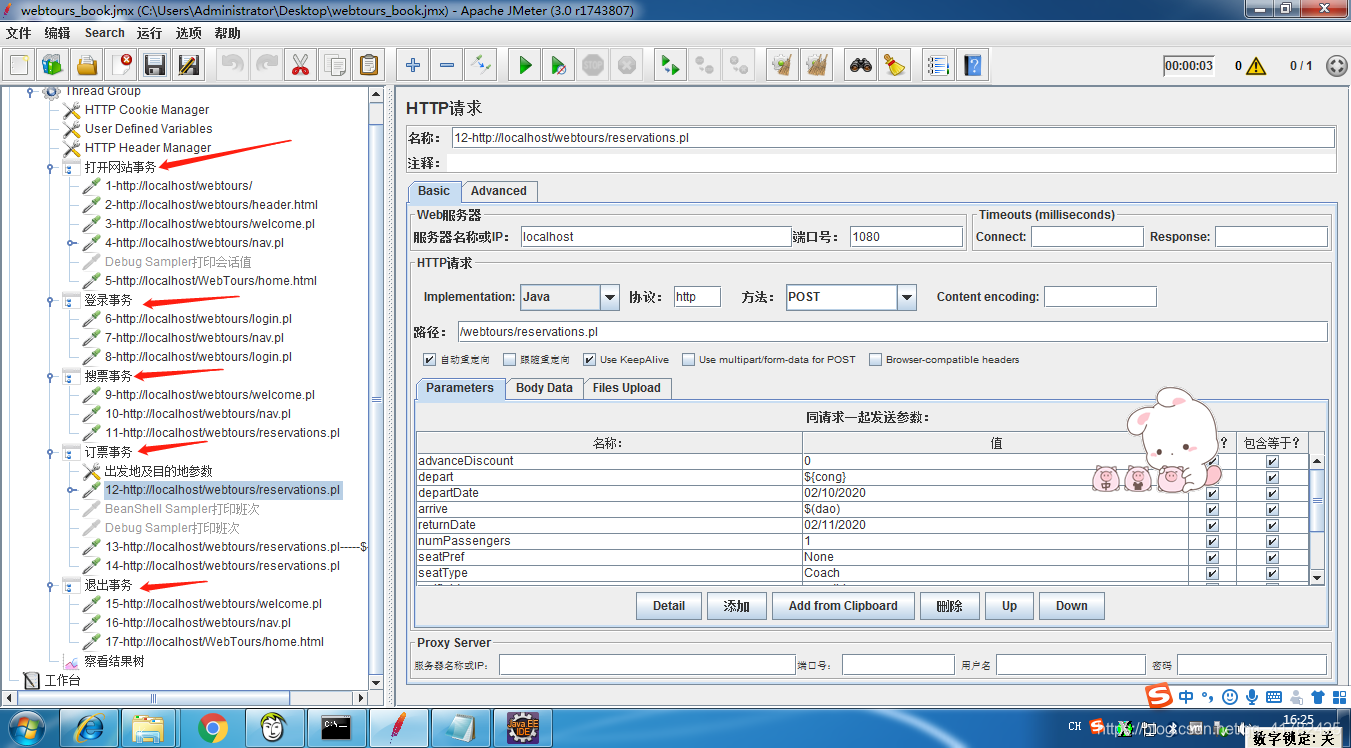
Task: Collapse the 打开网站事务 tree node
Action: point(49,168)
